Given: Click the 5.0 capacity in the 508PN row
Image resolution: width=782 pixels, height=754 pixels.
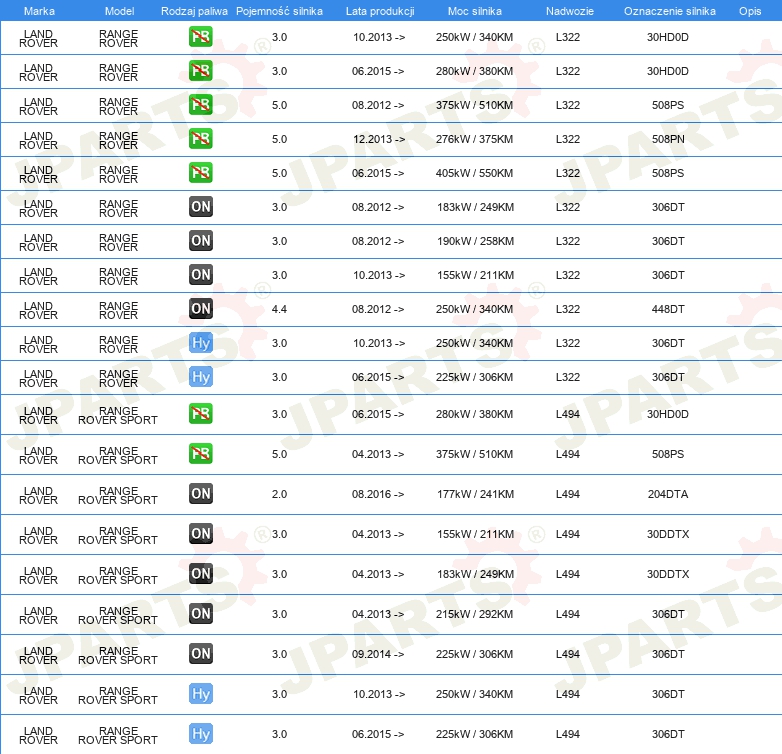Looking at the screenshot, I should tap(279, 139).
